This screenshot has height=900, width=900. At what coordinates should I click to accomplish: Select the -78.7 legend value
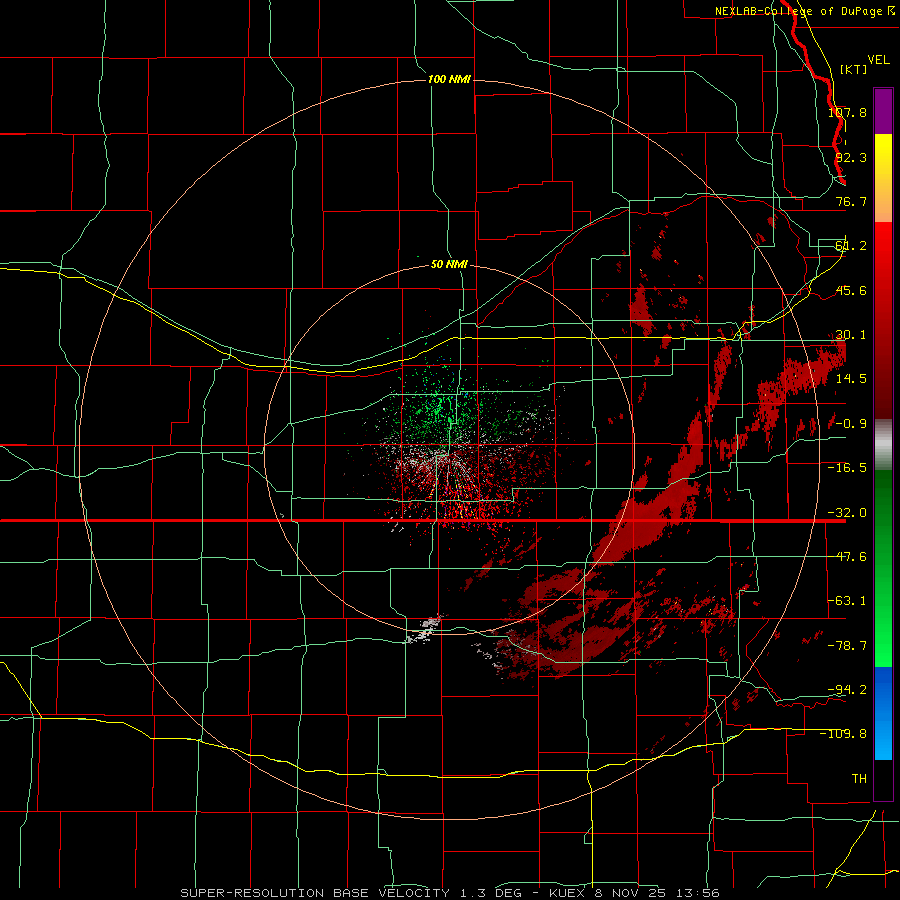(847, 646)
